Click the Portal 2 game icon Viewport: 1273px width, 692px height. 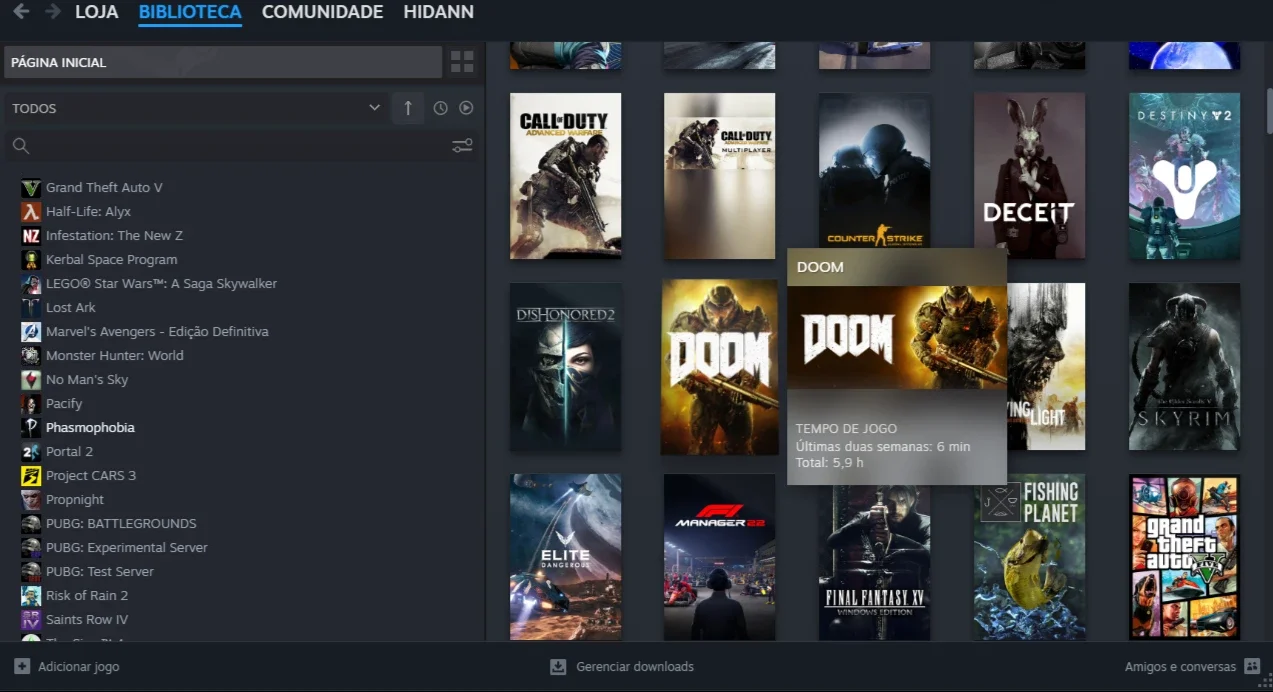pos(31,451)
